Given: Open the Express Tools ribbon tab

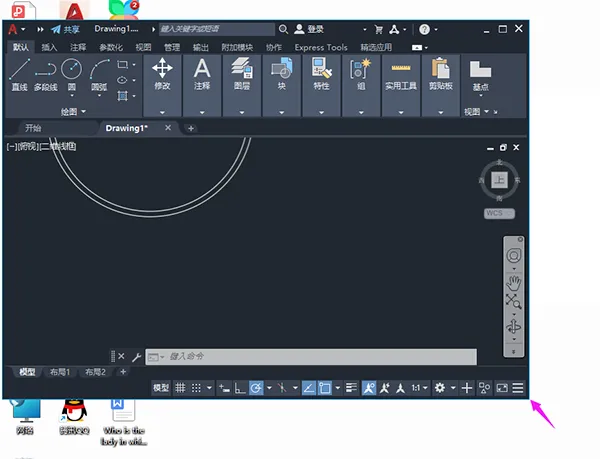Looking at the screenshot, I should pyautogui.click(x=321, y=47).
